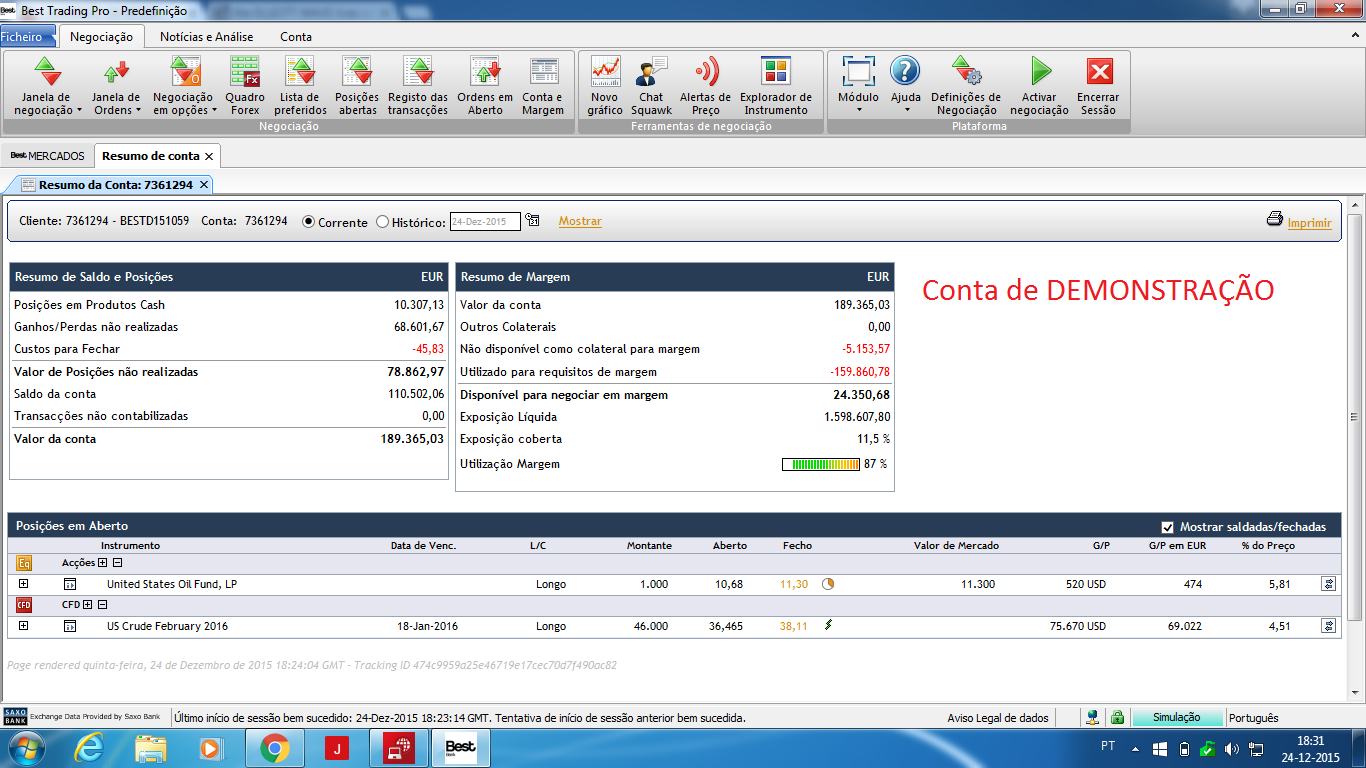Expand all in the CFD group

pyautogui.click(x=88, y=605)
